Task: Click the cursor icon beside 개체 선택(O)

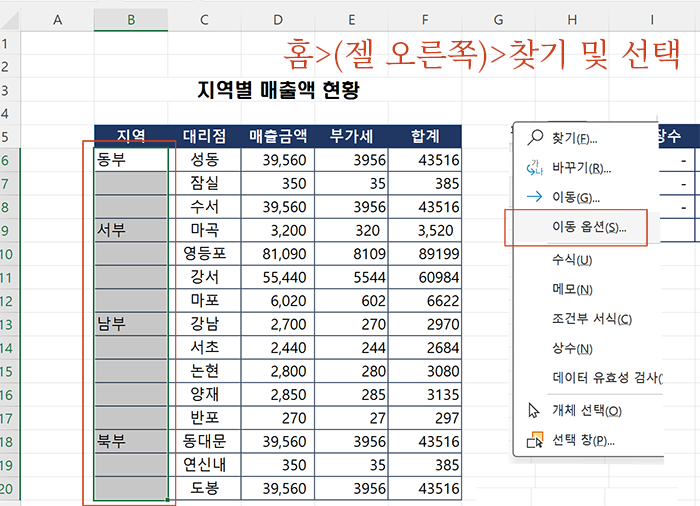Action: pos(534,410)
